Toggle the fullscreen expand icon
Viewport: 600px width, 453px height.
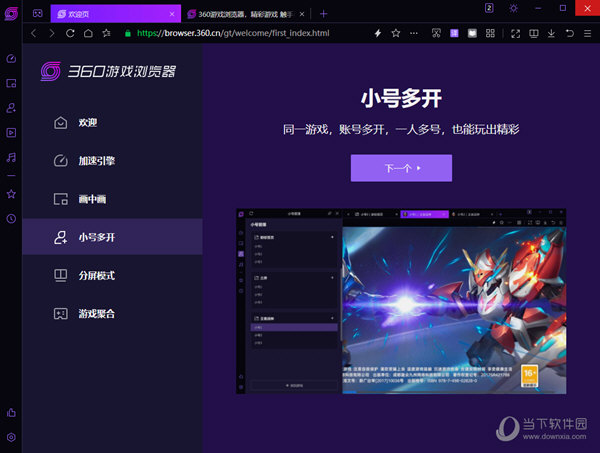tap(515, 33)
